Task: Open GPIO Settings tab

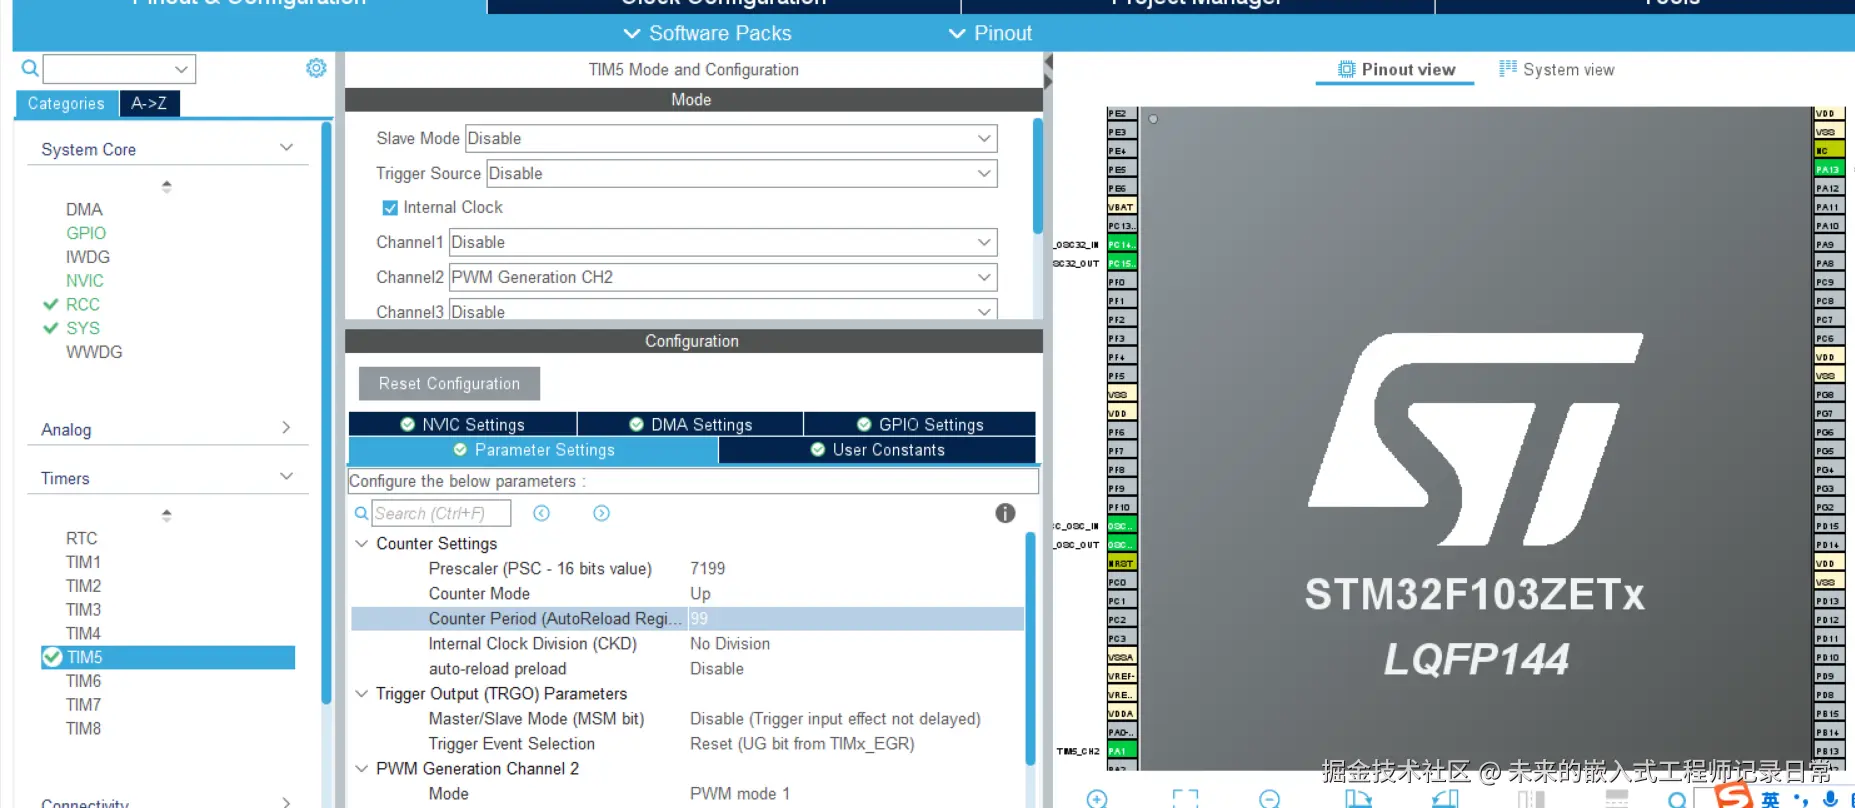Action: click(920, 424)
